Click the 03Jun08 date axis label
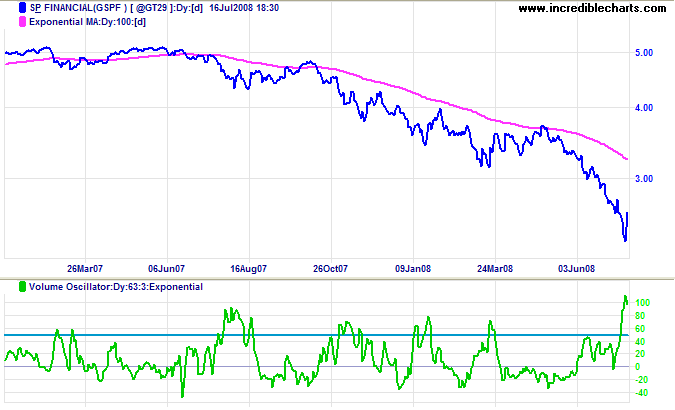The width and height of the screenshot is (675, 410). 576,269
